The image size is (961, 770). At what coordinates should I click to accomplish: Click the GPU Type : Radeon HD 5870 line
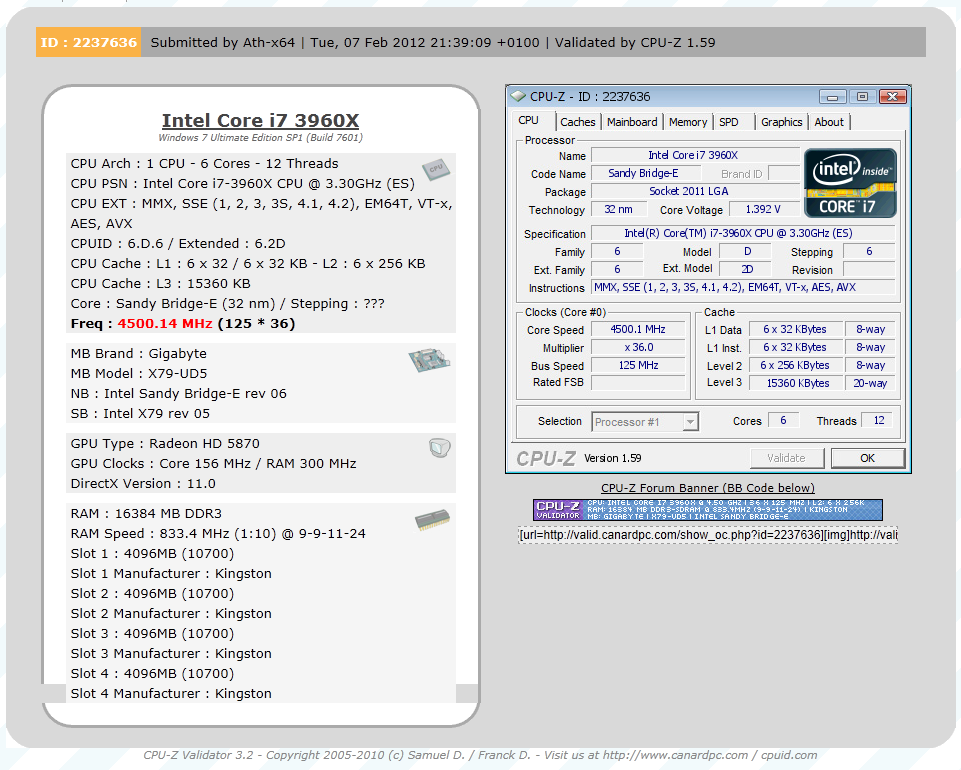coord(165,443)
